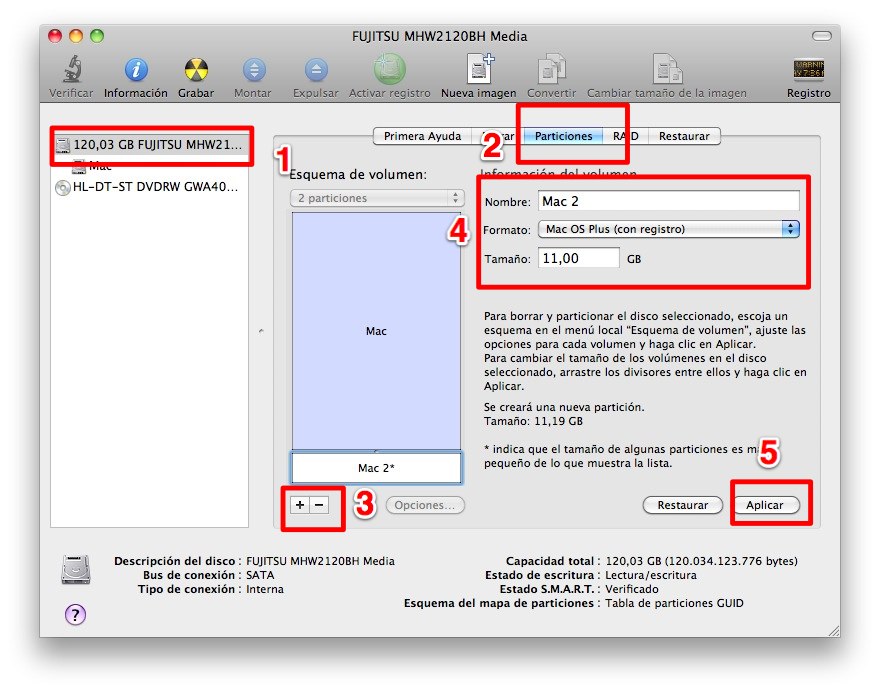This screenshot has width=880, height=692.
Task: Switch to the Primera Ayuda tab
Action: (422, 136)
